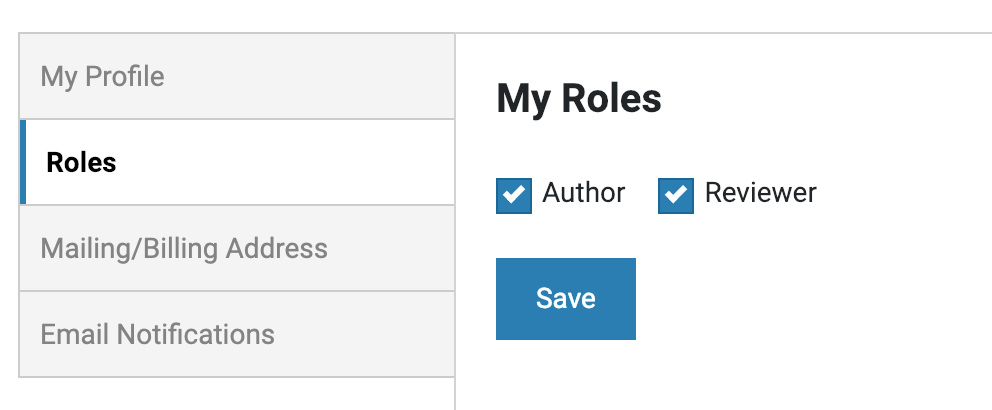This screenshot has height=410, width=992.
Task: Navigate to notification email preferences
Action: click(157, 334)
